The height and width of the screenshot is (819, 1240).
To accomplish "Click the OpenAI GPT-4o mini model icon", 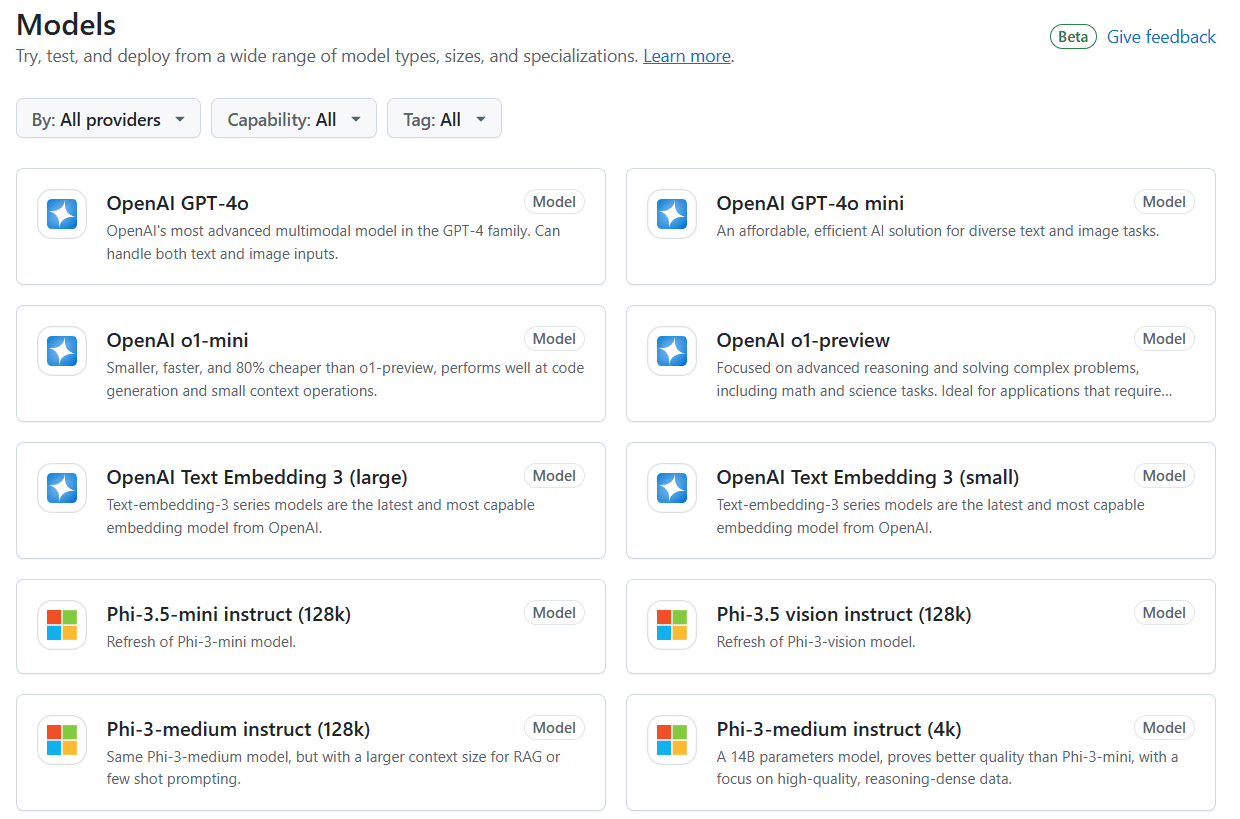I will [x=672, y=214].
